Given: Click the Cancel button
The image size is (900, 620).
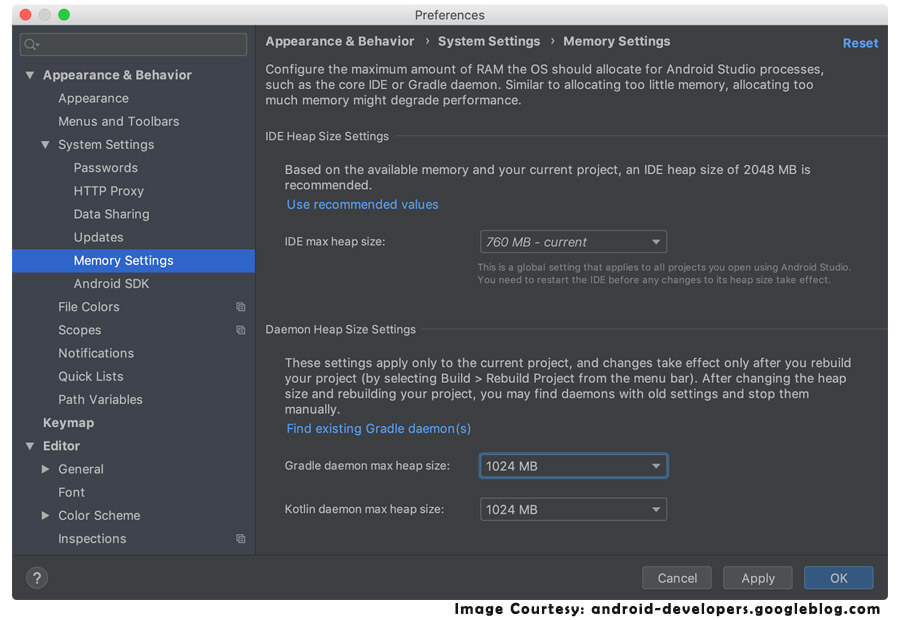Looking at the screenshot, I should (677, 578).
